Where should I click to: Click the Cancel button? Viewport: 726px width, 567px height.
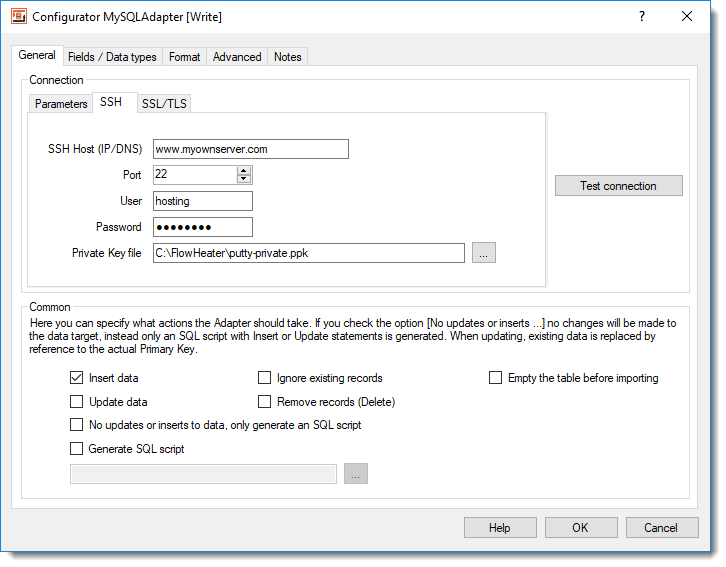662,528
